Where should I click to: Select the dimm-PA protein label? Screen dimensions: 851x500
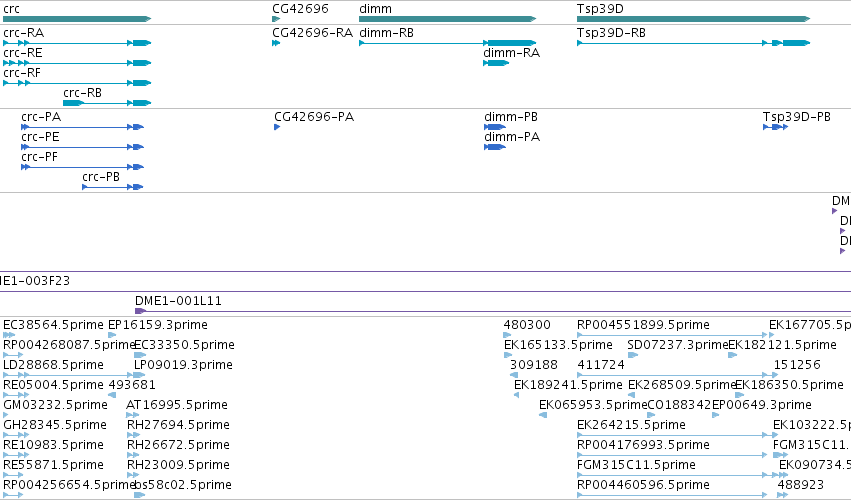512,137
